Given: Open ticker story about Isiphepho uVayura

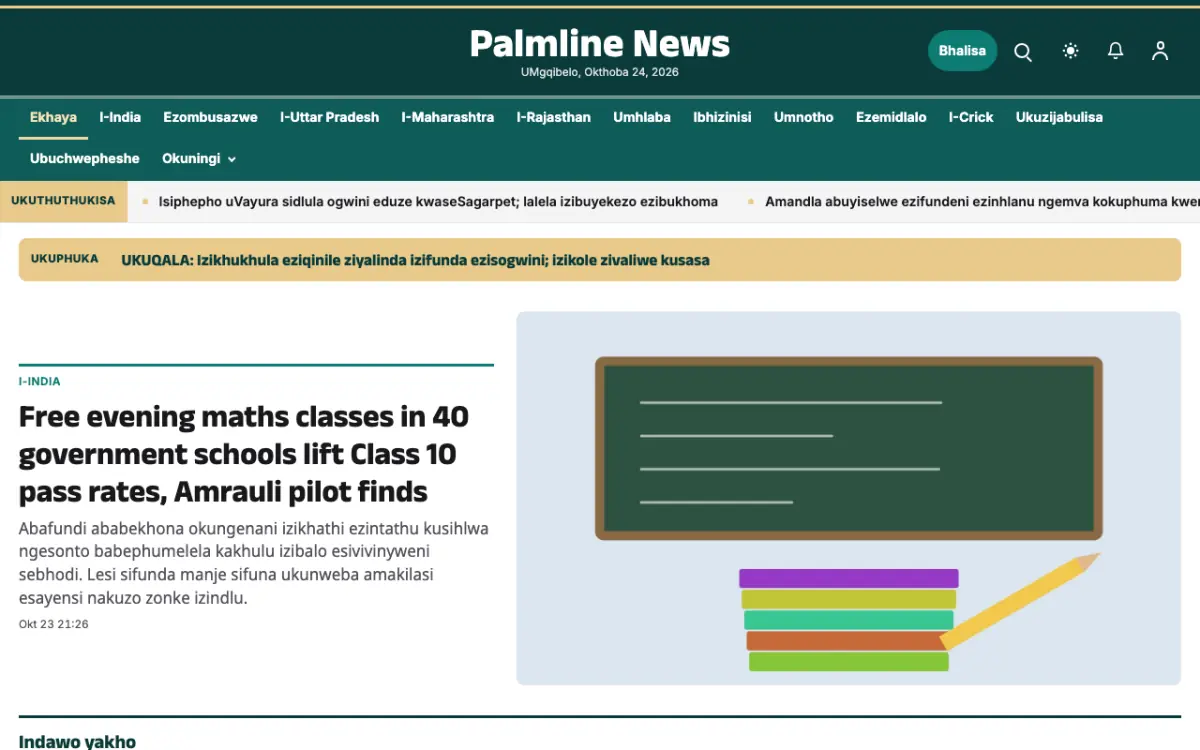Looking at the screenshot, I should [x=438, y=201].
